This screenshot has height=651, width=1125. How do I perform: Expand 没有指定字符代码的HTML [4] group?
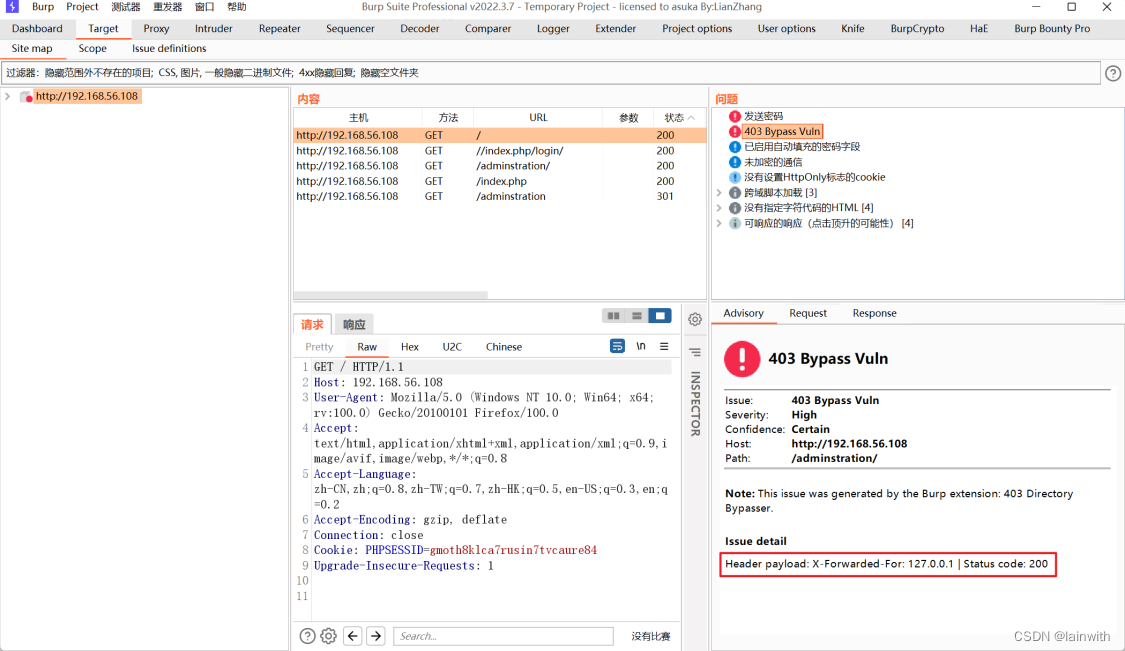(x=719, y=207)
